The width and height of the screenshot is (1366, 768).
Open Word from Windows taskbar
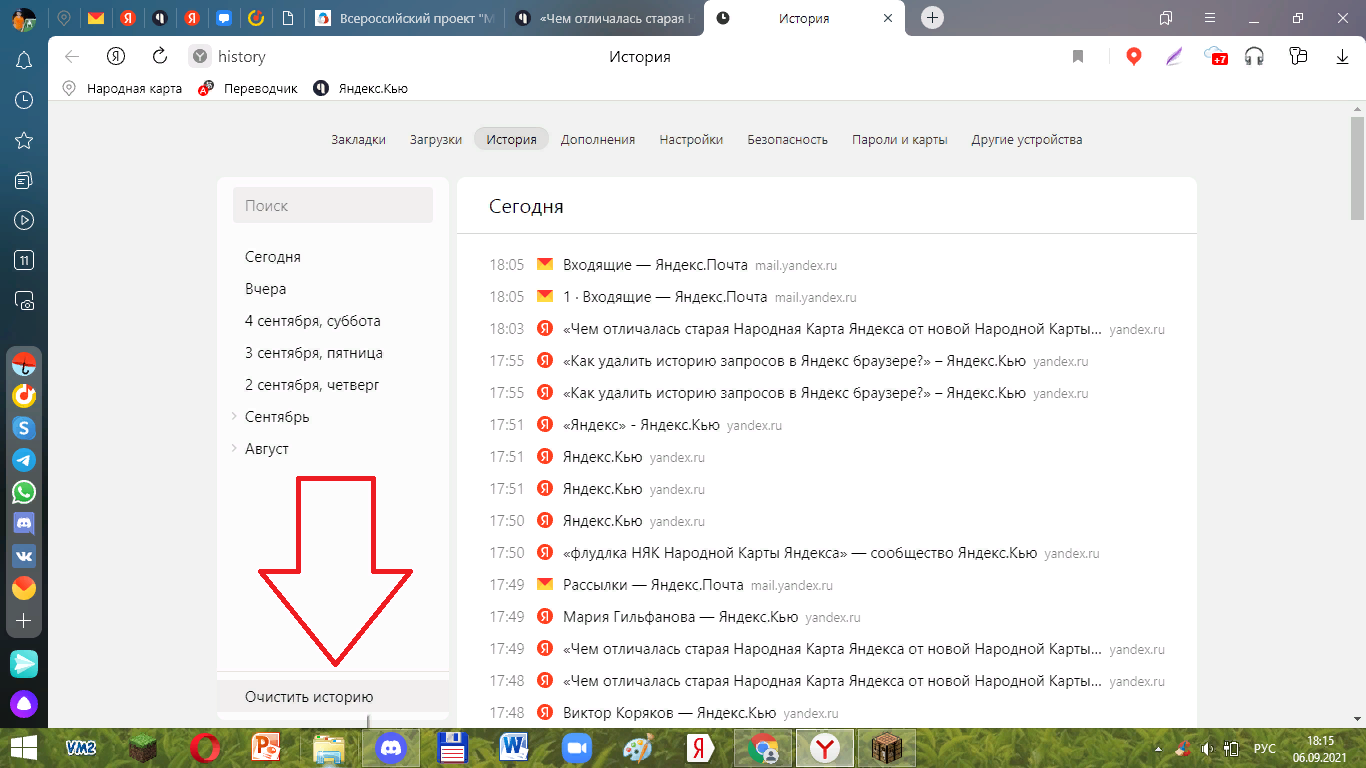[x=514, y=747]
